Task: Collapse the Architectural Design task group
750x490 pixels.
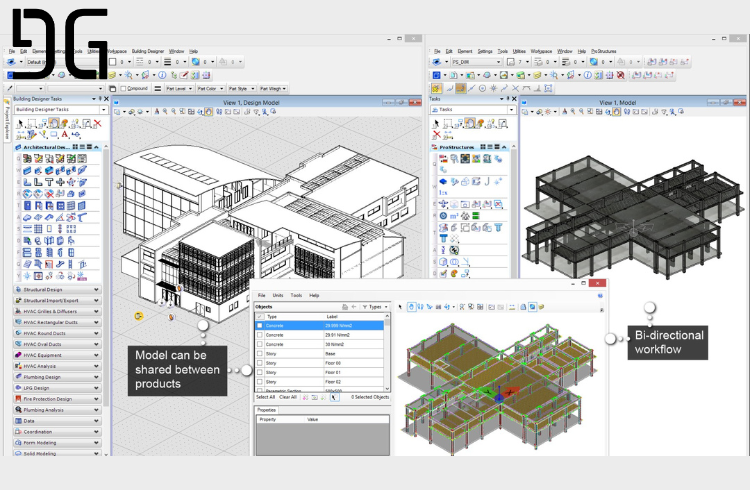Action: [96, 147]
